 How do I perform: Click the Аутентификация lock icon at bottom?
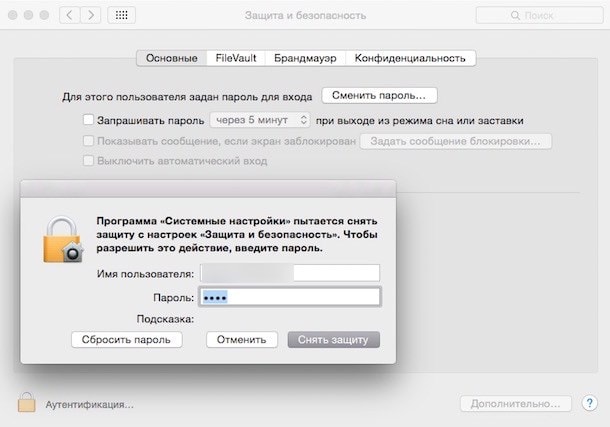[x=26, y=402]
